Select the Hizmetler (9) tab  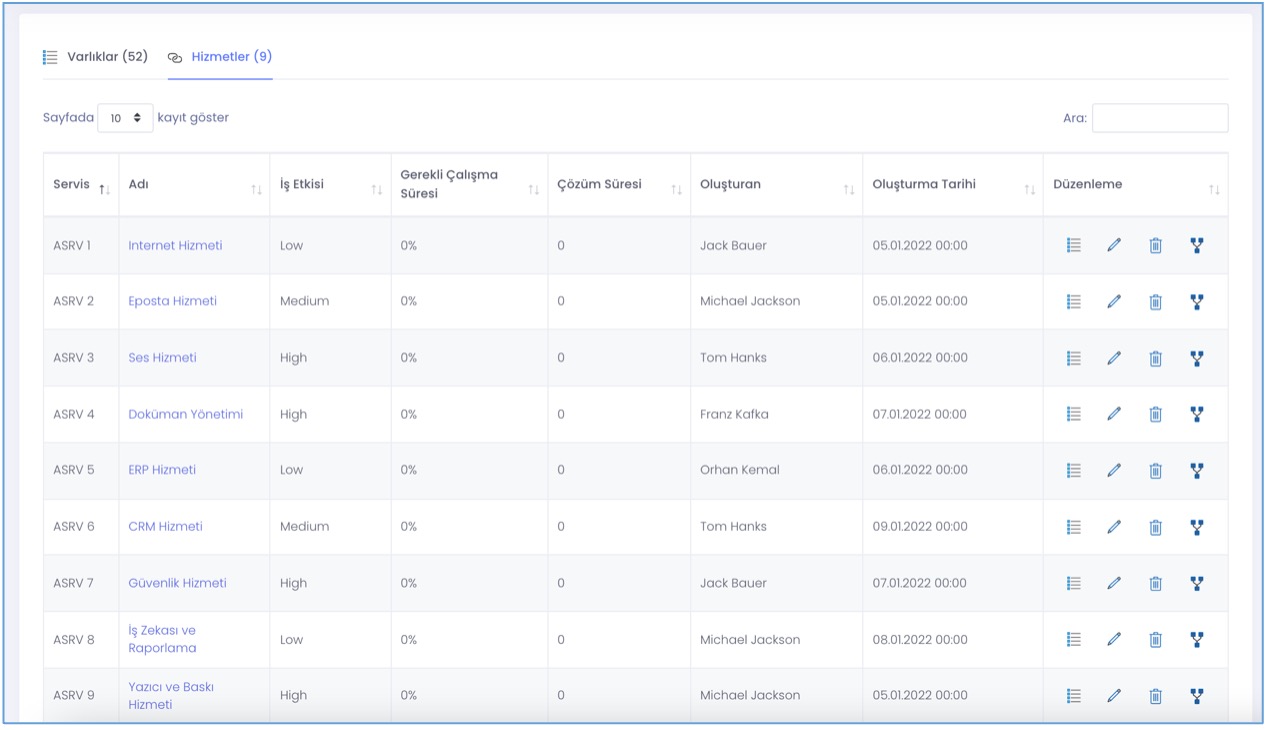pyautogui.click(x=231, y=57)
